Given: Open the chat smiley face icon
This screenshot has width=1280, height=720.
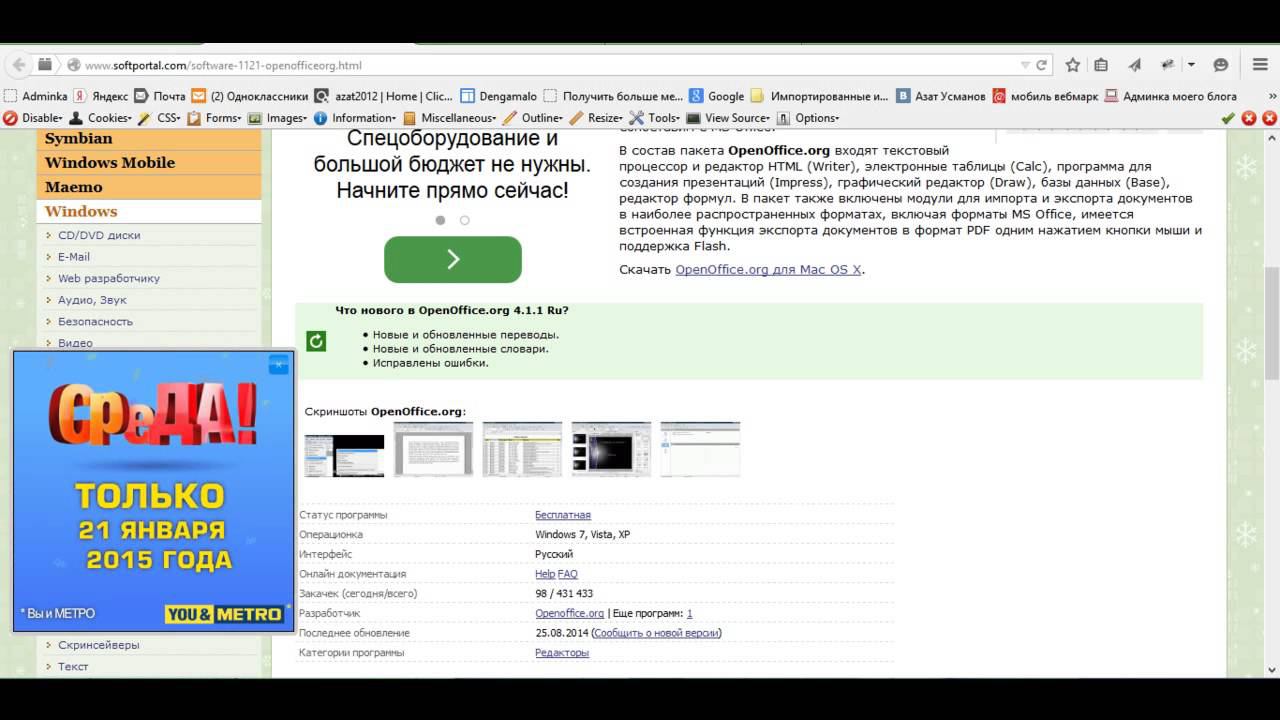Looking at the screenshot, I should point(1220,65).
